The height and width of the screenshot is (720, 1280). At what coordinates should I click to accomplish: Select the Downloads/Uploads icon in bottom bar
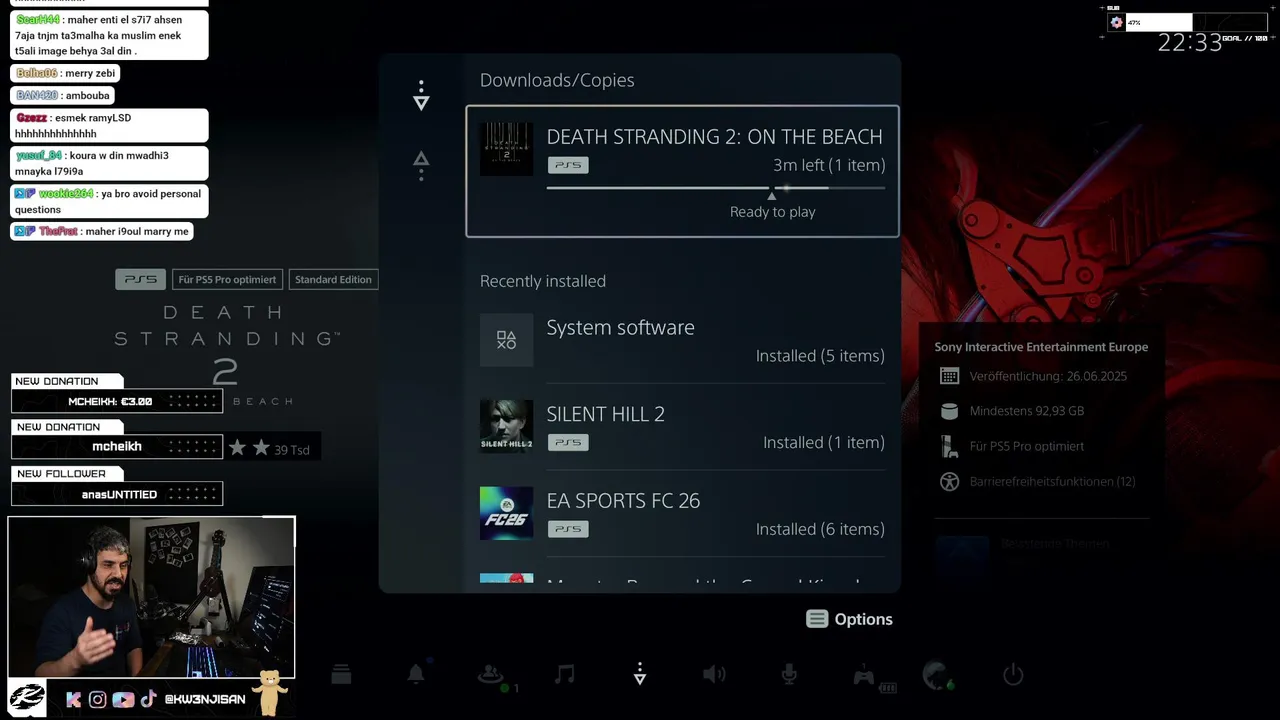point(640,675)
